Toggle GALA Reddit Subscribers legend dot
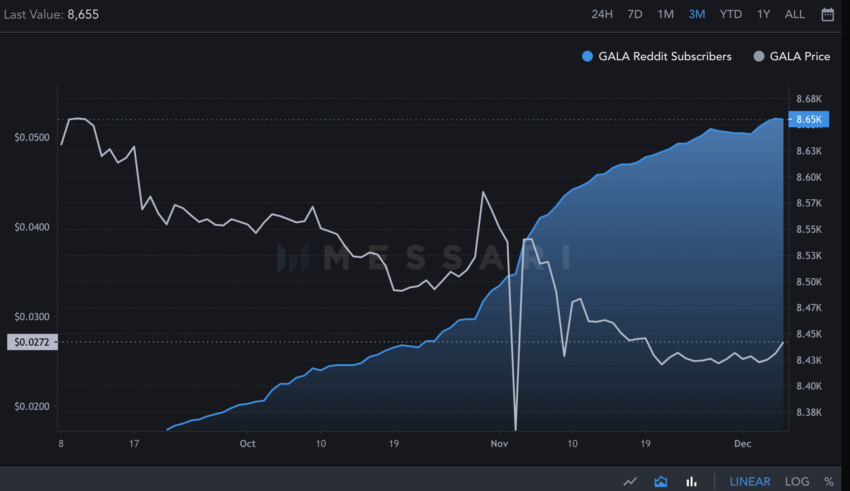 [x=587, y=56]
